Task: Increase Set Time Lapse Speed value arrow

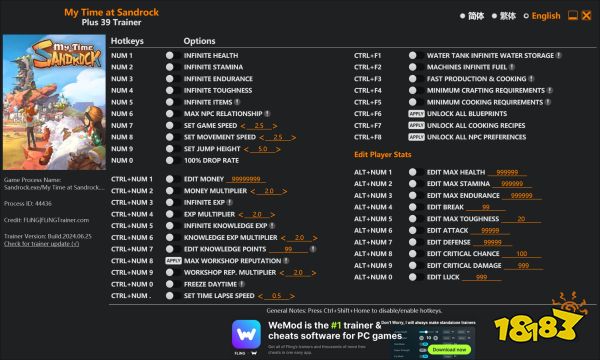Action: point(292,296)
